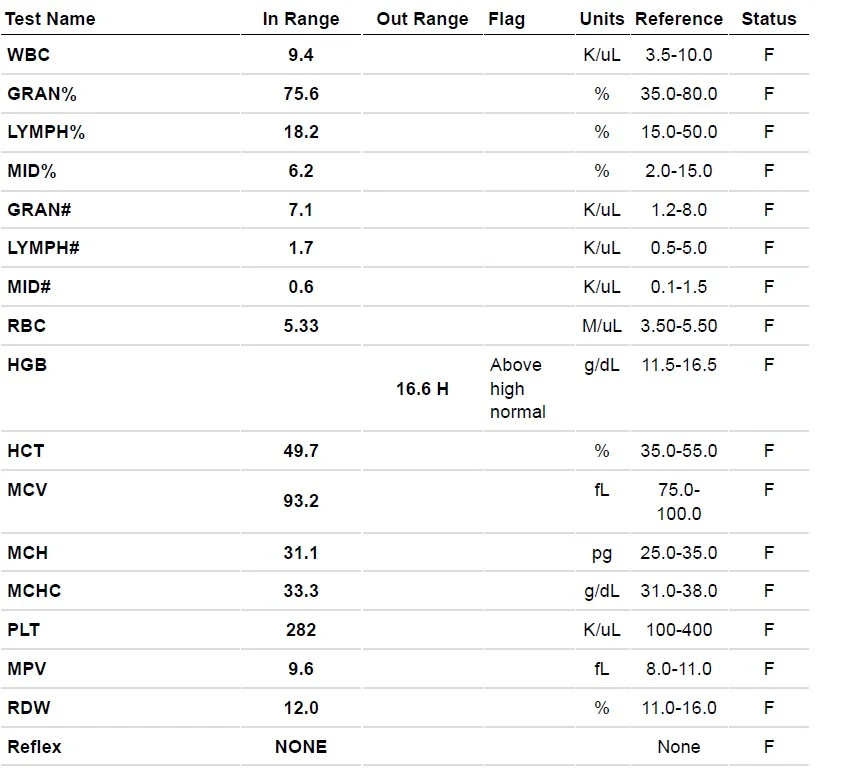Click the RBC reference range 3.50-5.50

coord(679,326)
